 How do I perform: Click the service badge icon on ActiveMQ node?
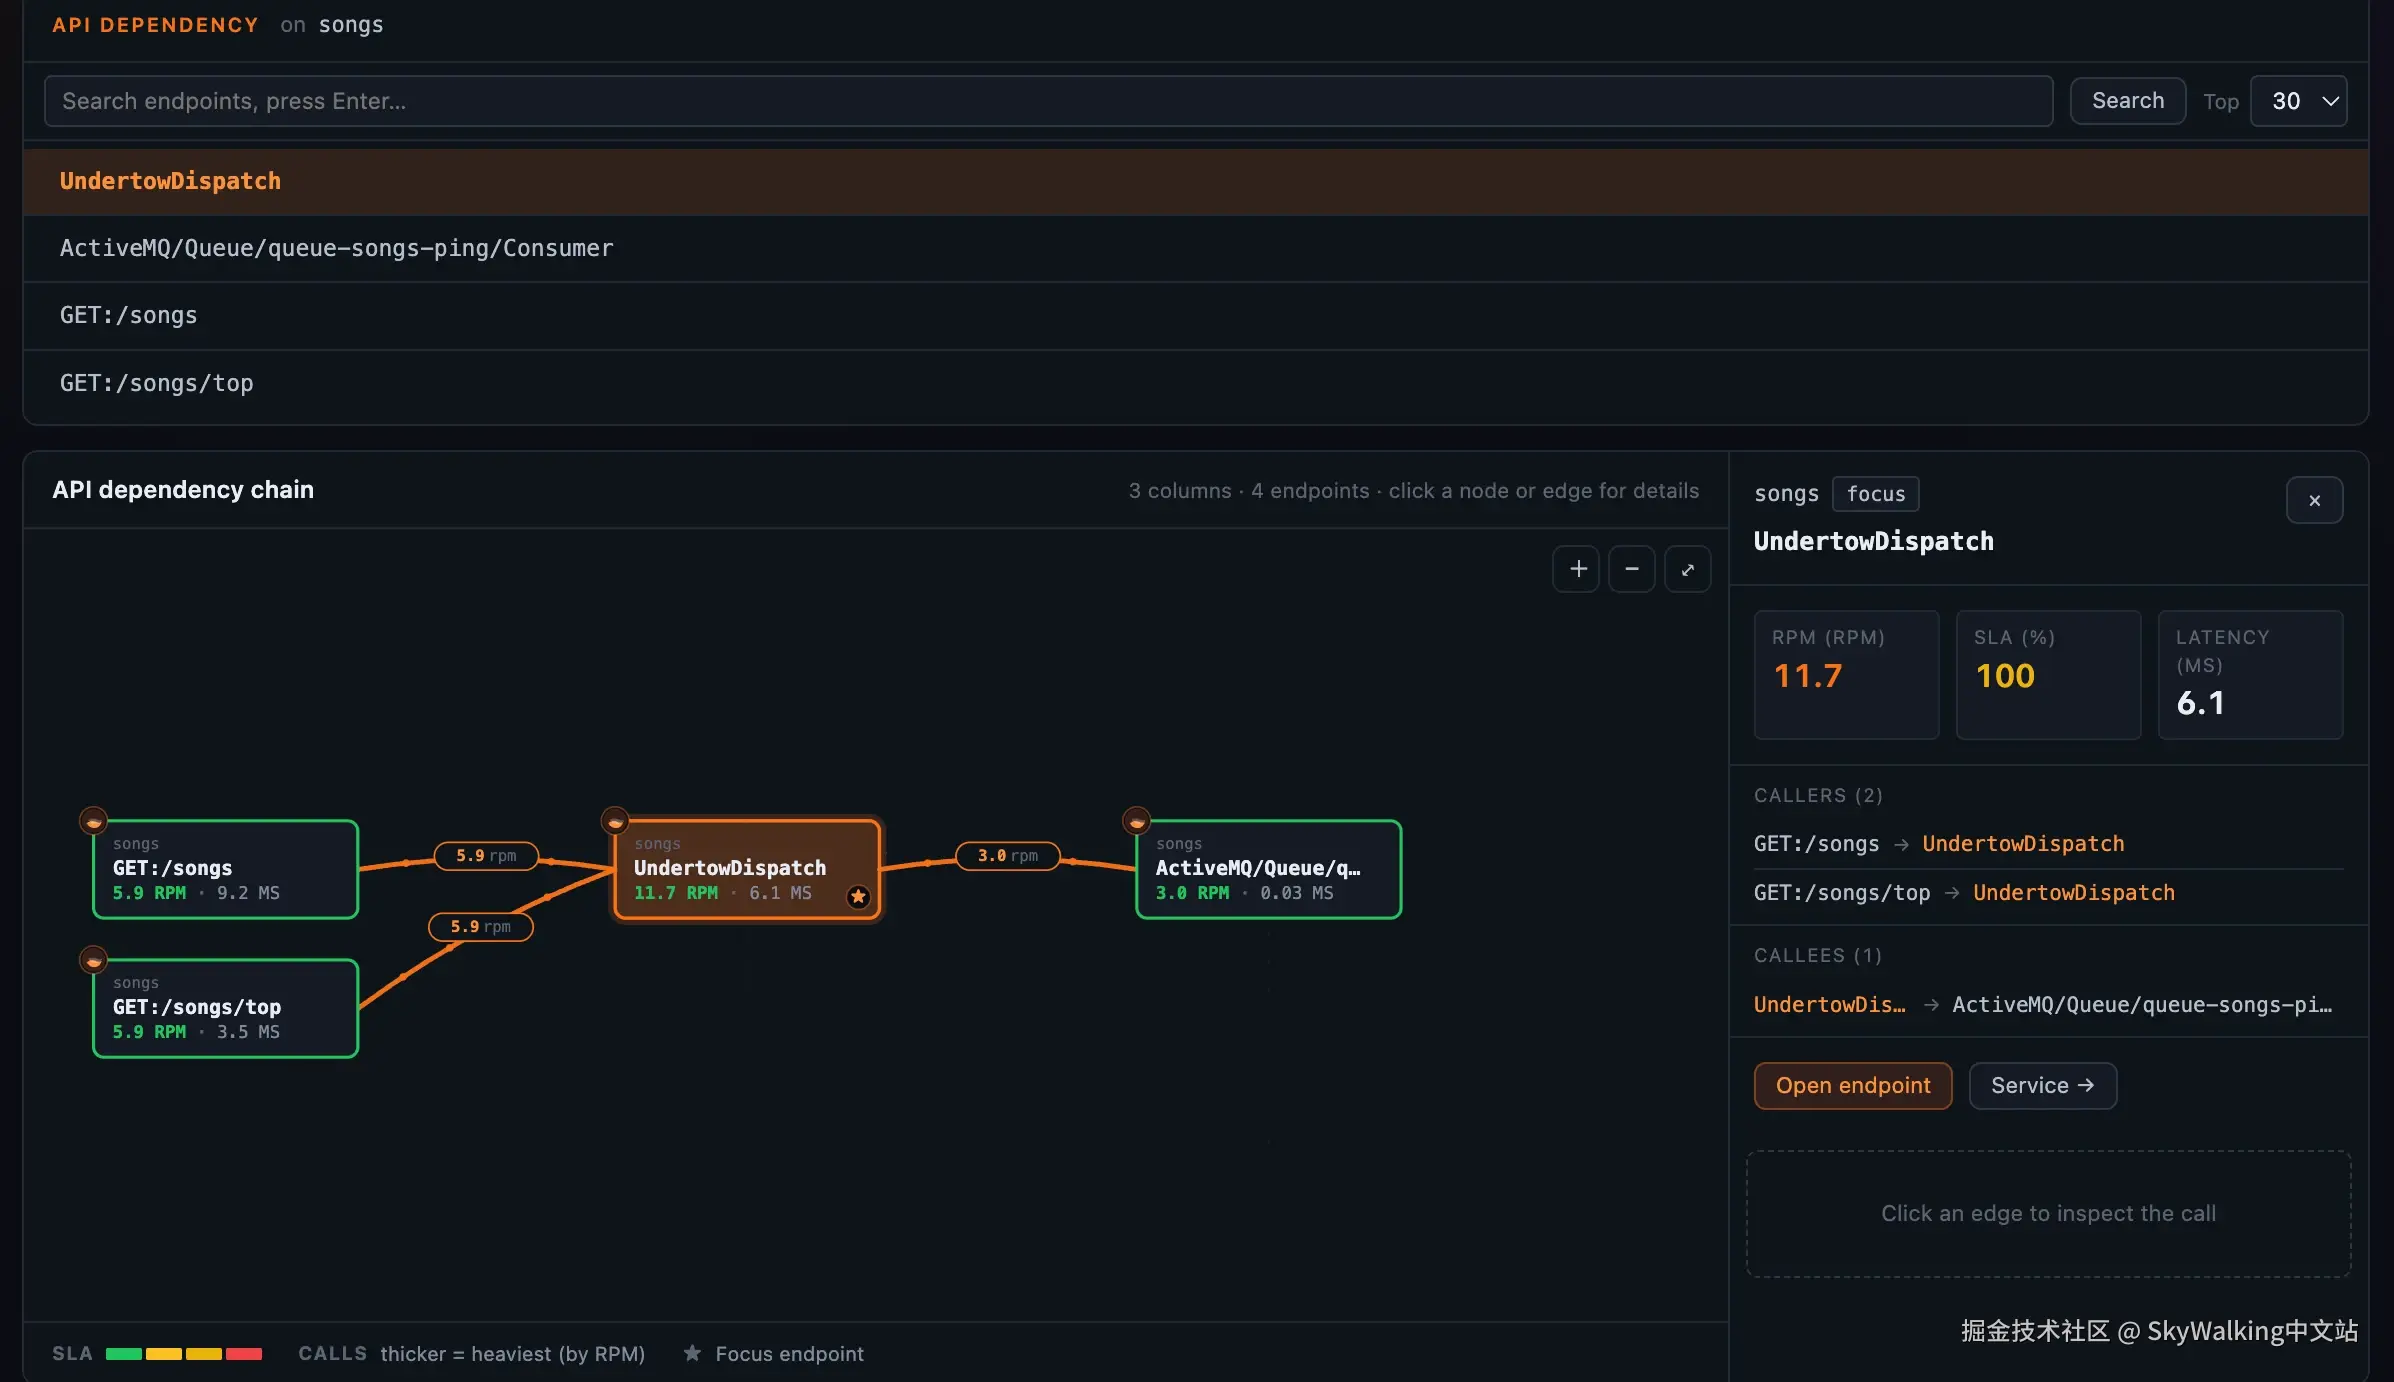[x=1136, y=821]
